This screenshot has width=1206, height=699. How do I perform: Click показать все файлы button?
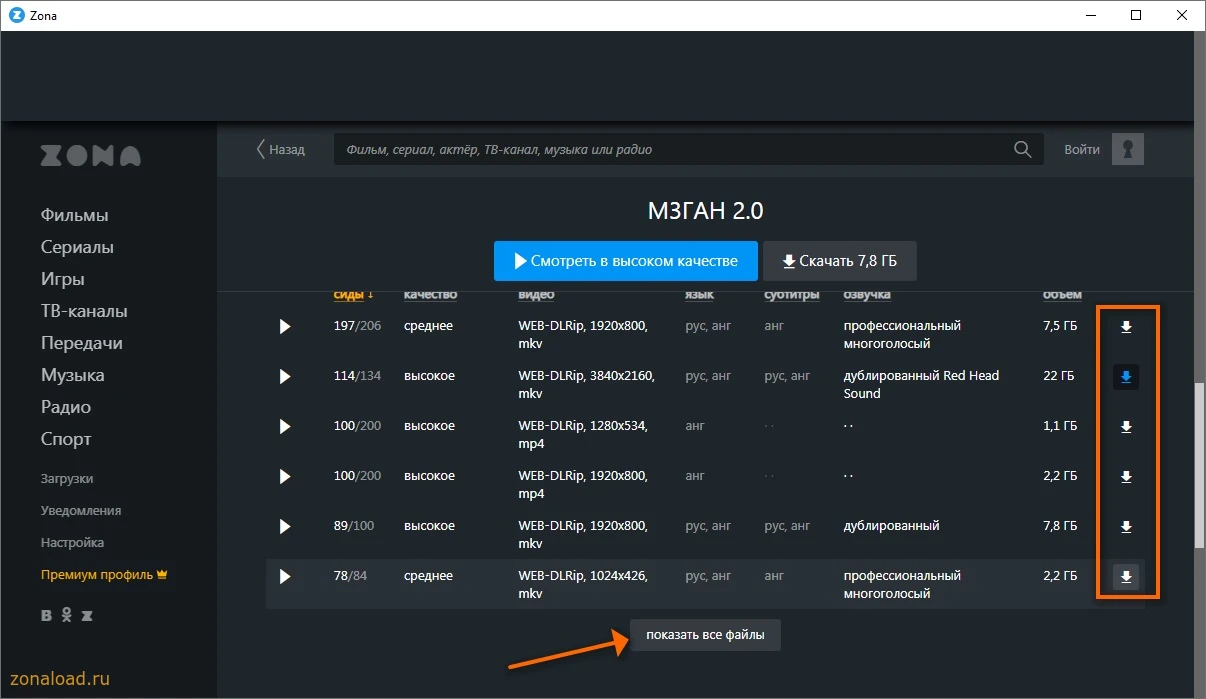point(705,635)
